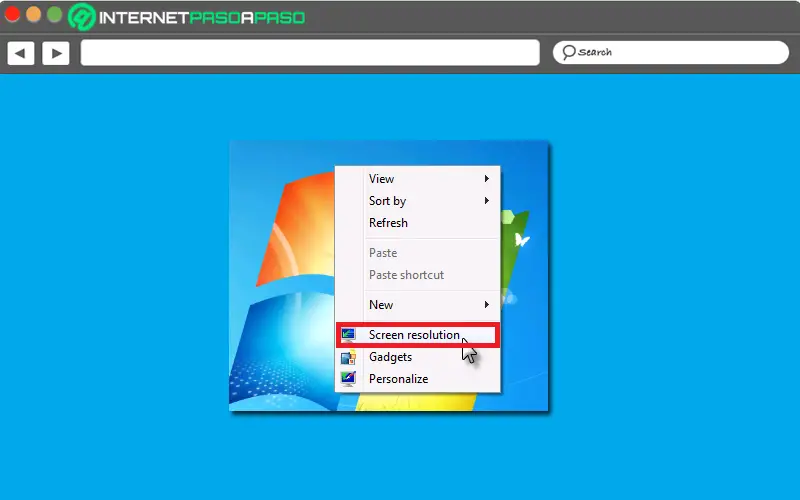This screenshot has width=800, height=500.
Task: Expand the arrow beside New
Action: tap(487, 305)
